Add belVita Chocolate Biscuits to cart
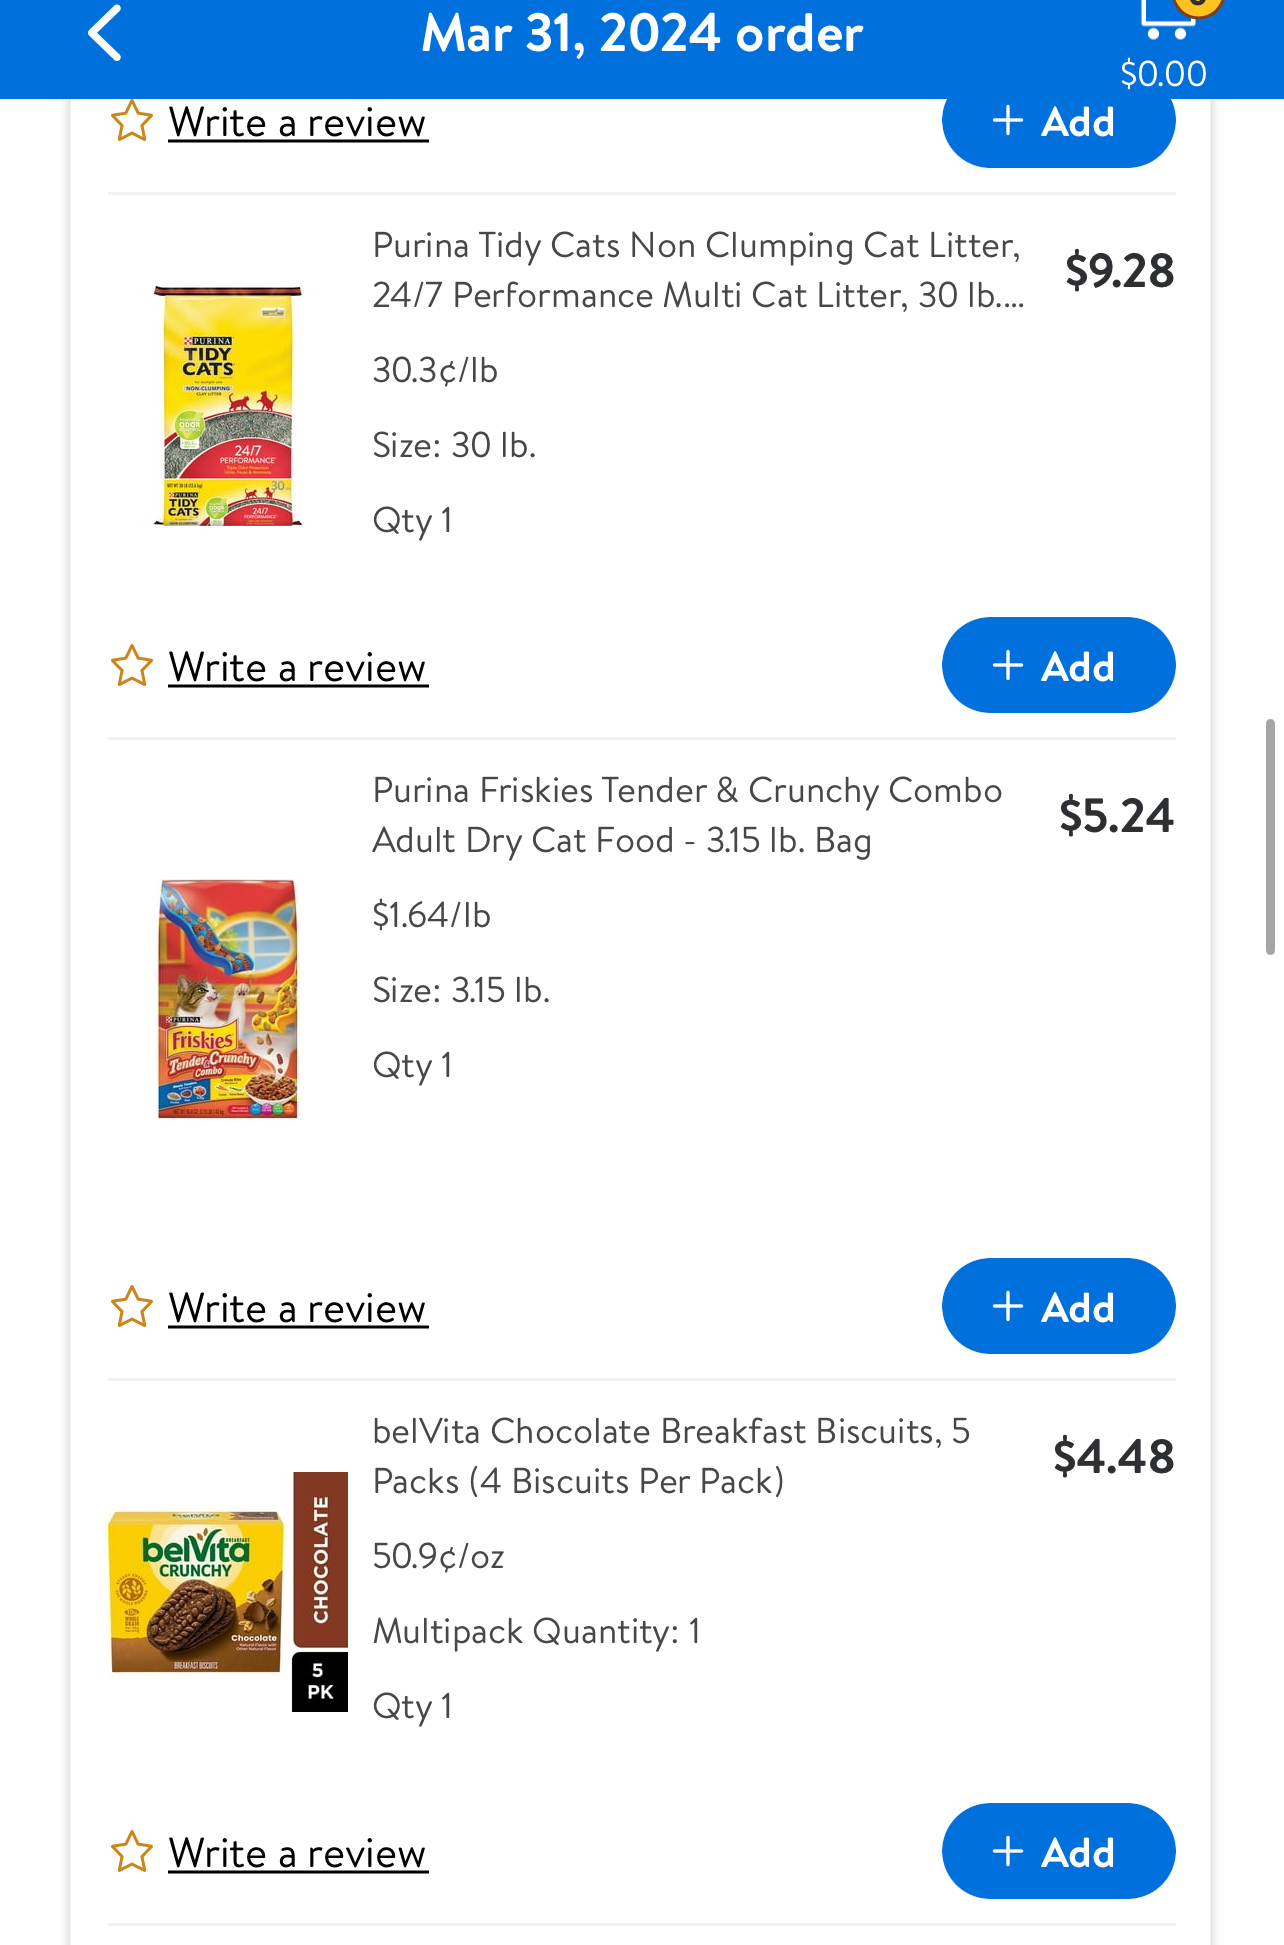The image size is (1284, 1945). (x=1058, y=1852)
